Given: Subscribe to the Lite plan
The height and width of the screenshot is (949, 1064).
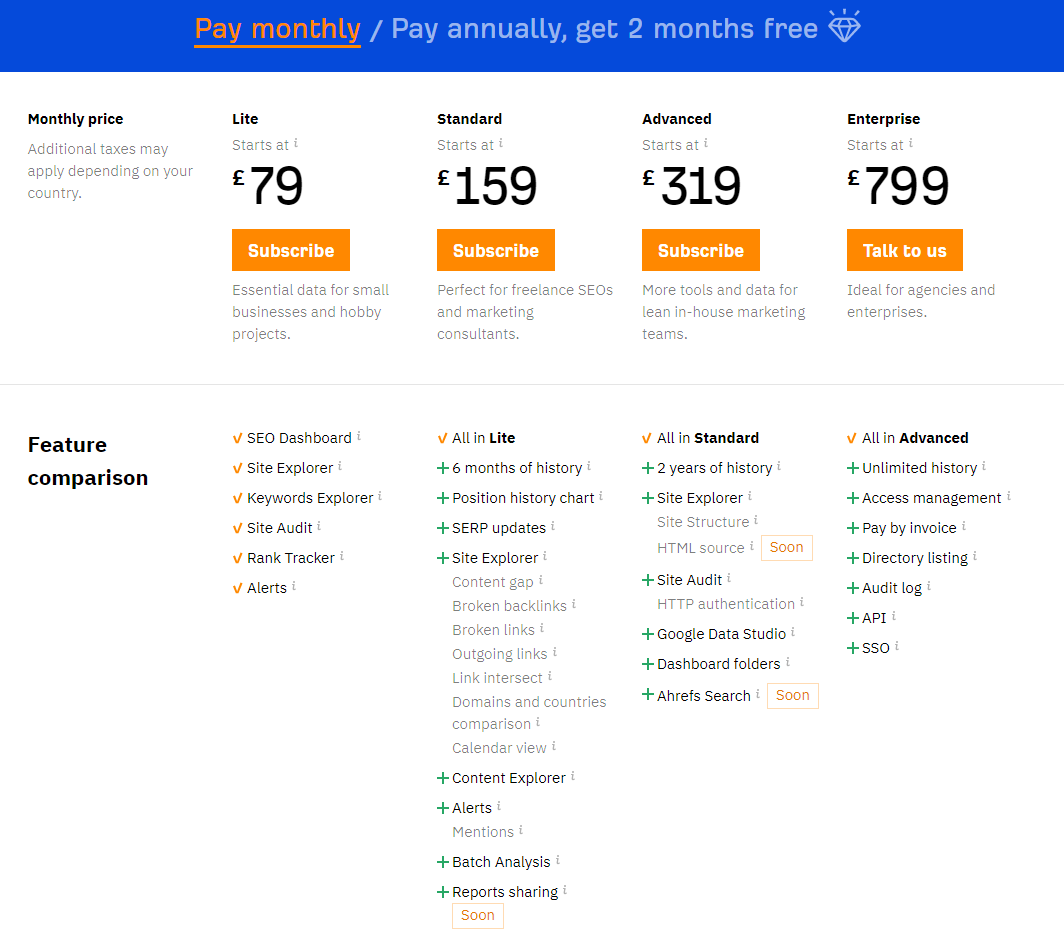Looking at the screenshot, I should [x=290, y=250].
